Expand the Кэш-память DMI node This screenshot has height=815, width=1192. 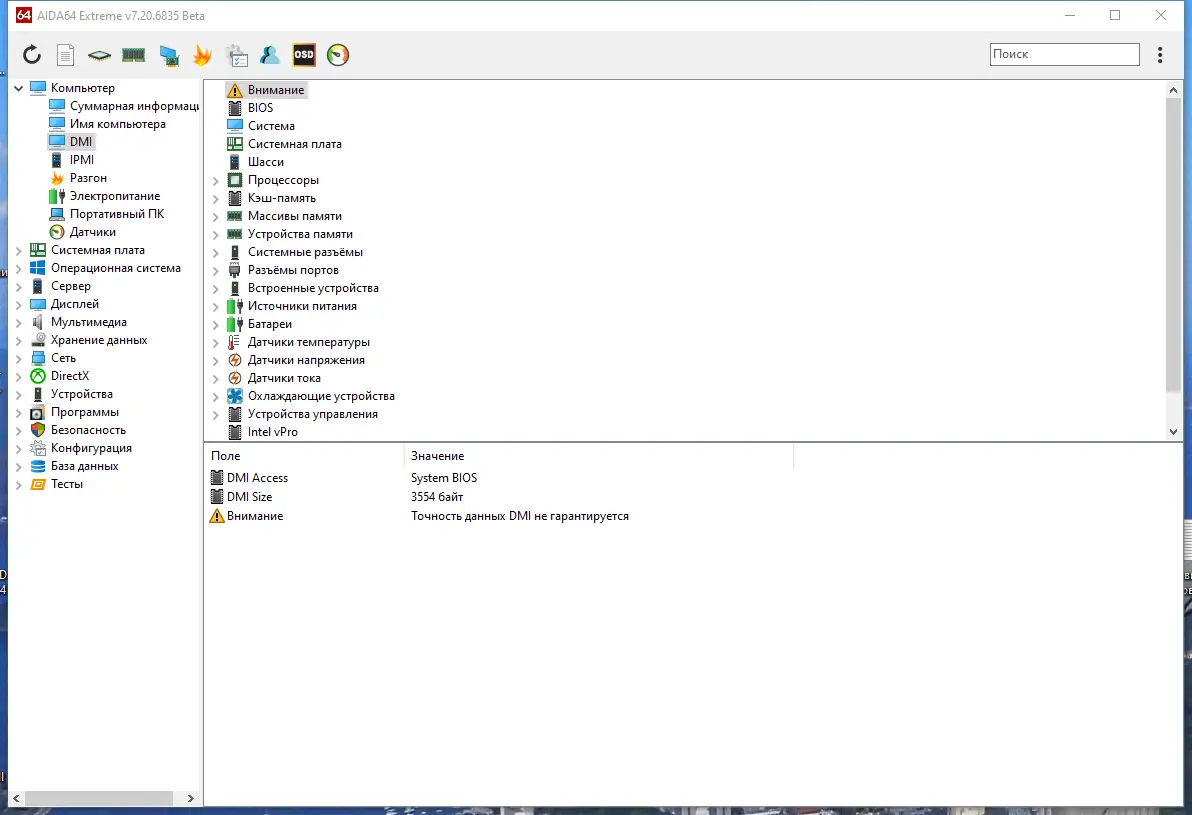click(216, 199)
